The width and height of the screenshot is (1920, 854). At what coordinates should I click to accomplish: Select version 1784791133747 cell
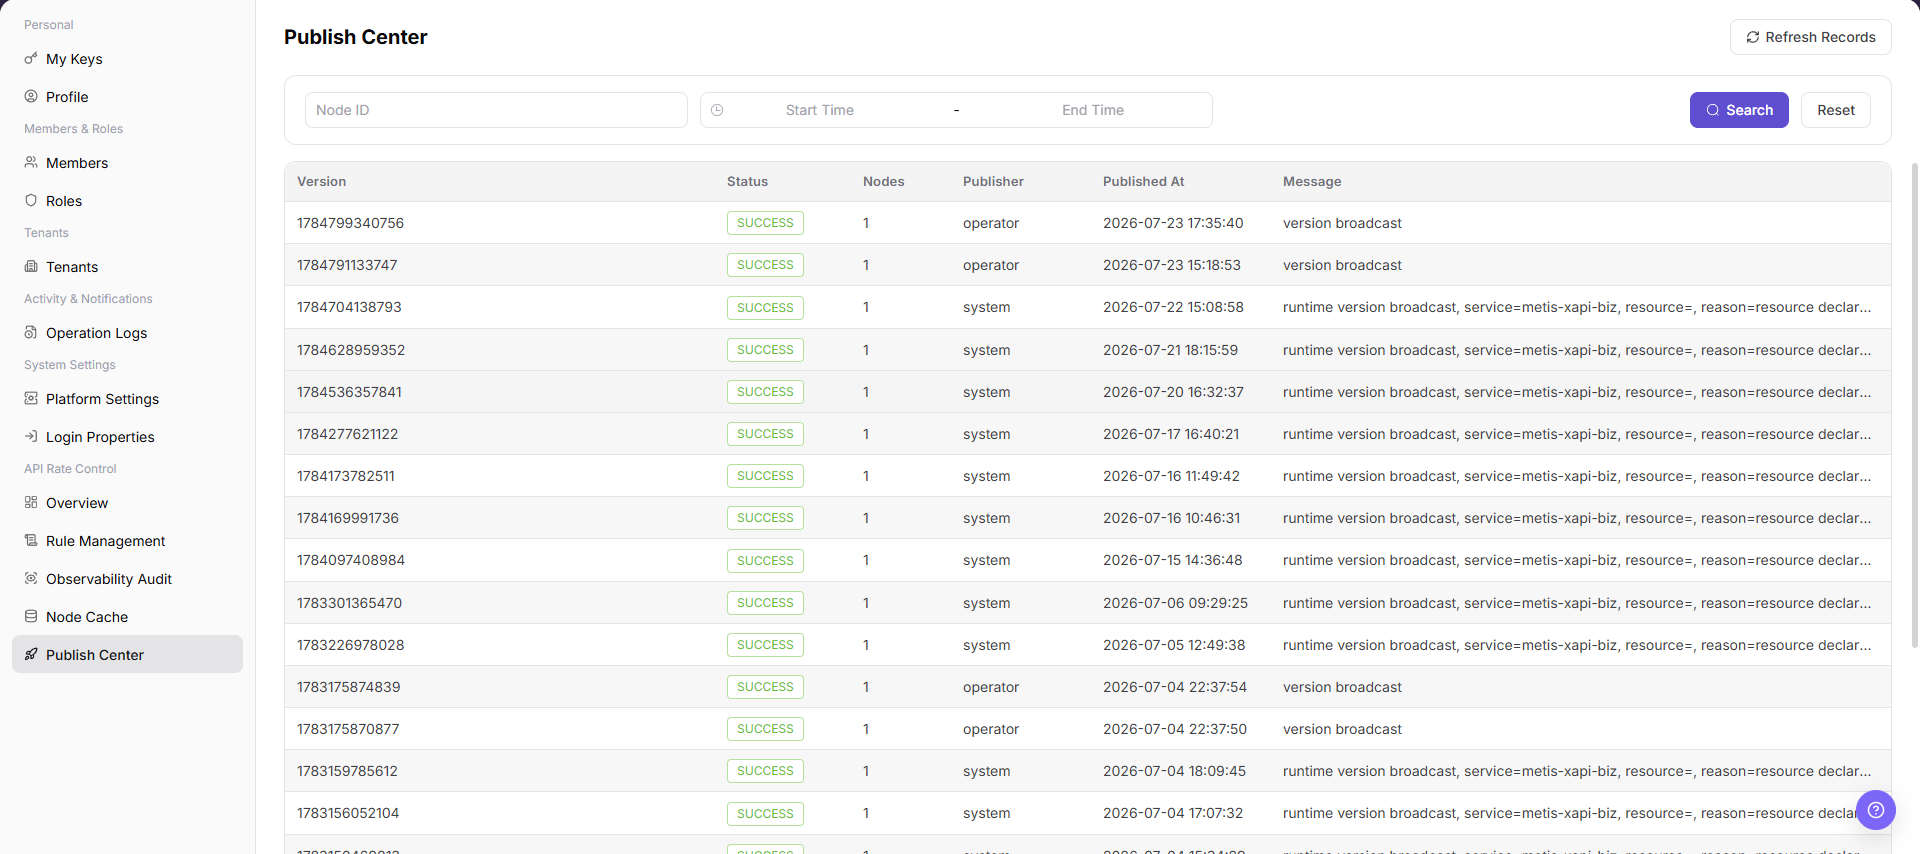click(347, 265)
